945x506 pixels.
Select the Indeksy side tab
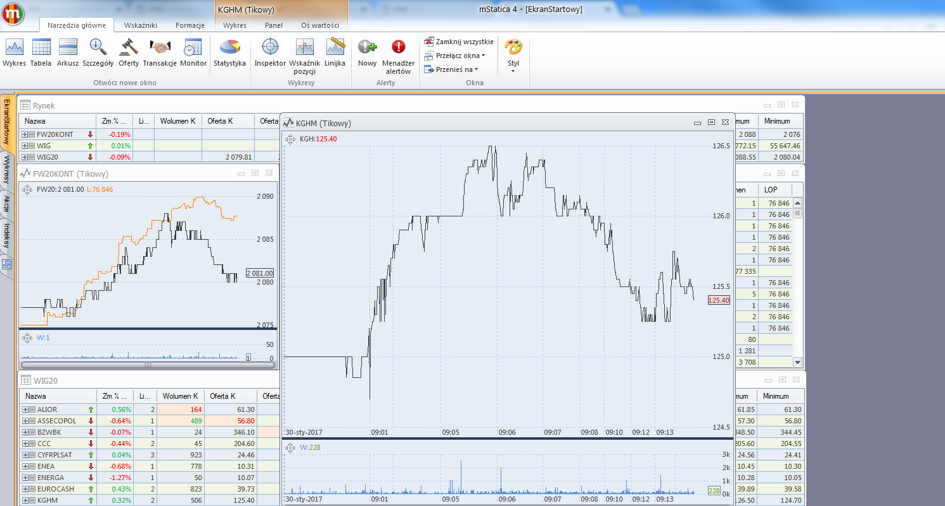click(7, 236)
